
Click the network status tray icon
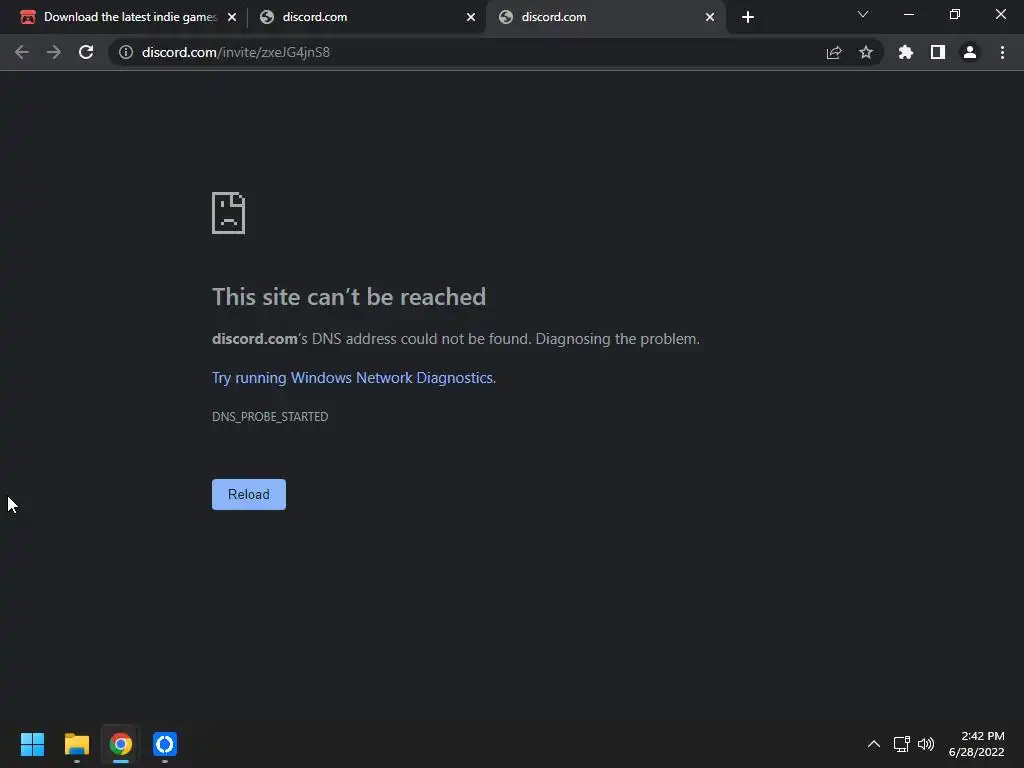902,744
